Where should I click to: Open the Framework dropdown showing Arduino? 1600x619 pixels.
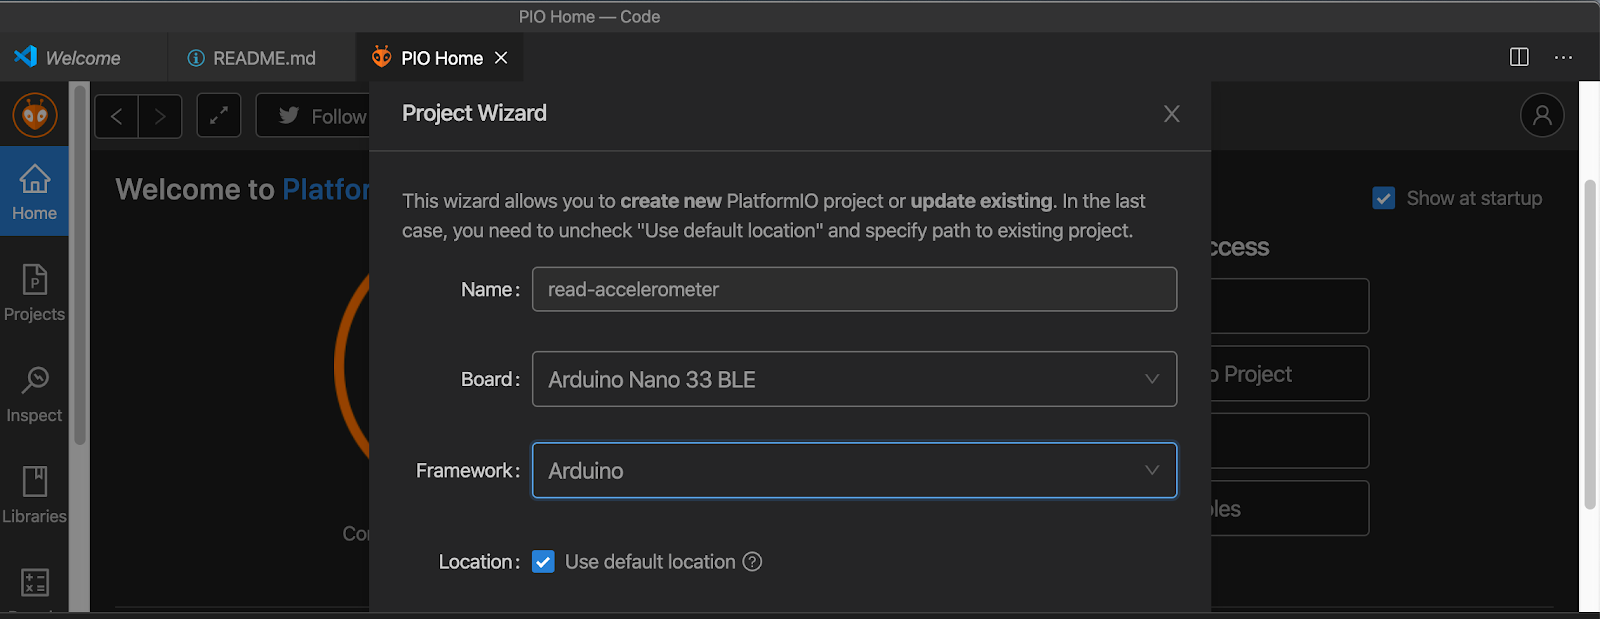(854, 470)
